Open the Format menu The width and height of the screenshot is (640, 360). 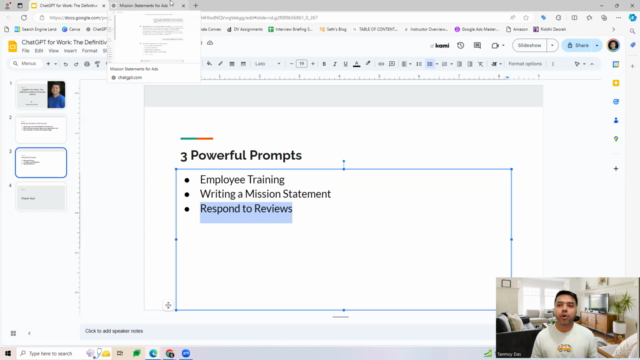click(89, 51)
